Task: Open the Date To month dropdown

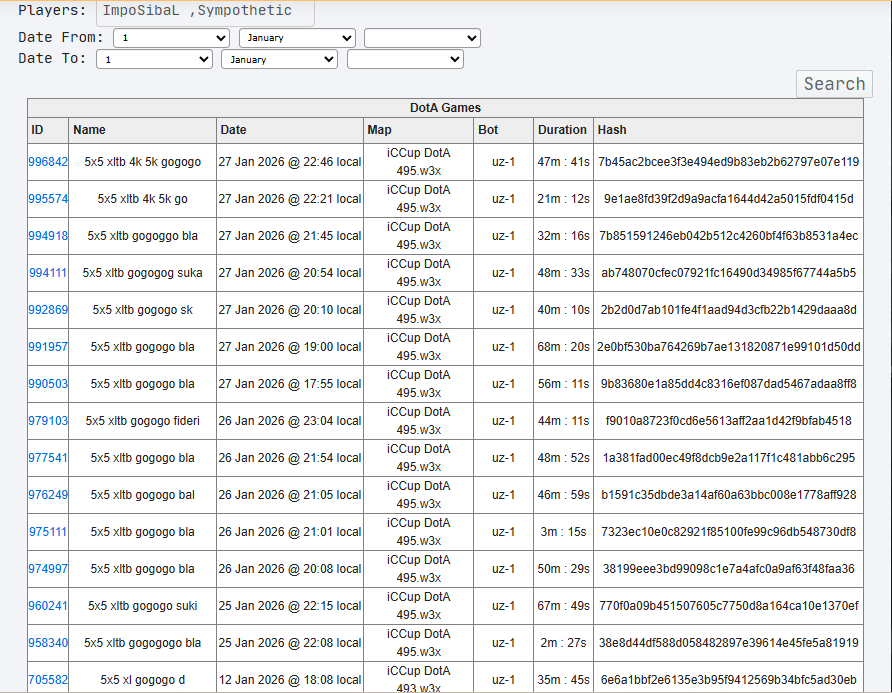Action: click(279, 59)
